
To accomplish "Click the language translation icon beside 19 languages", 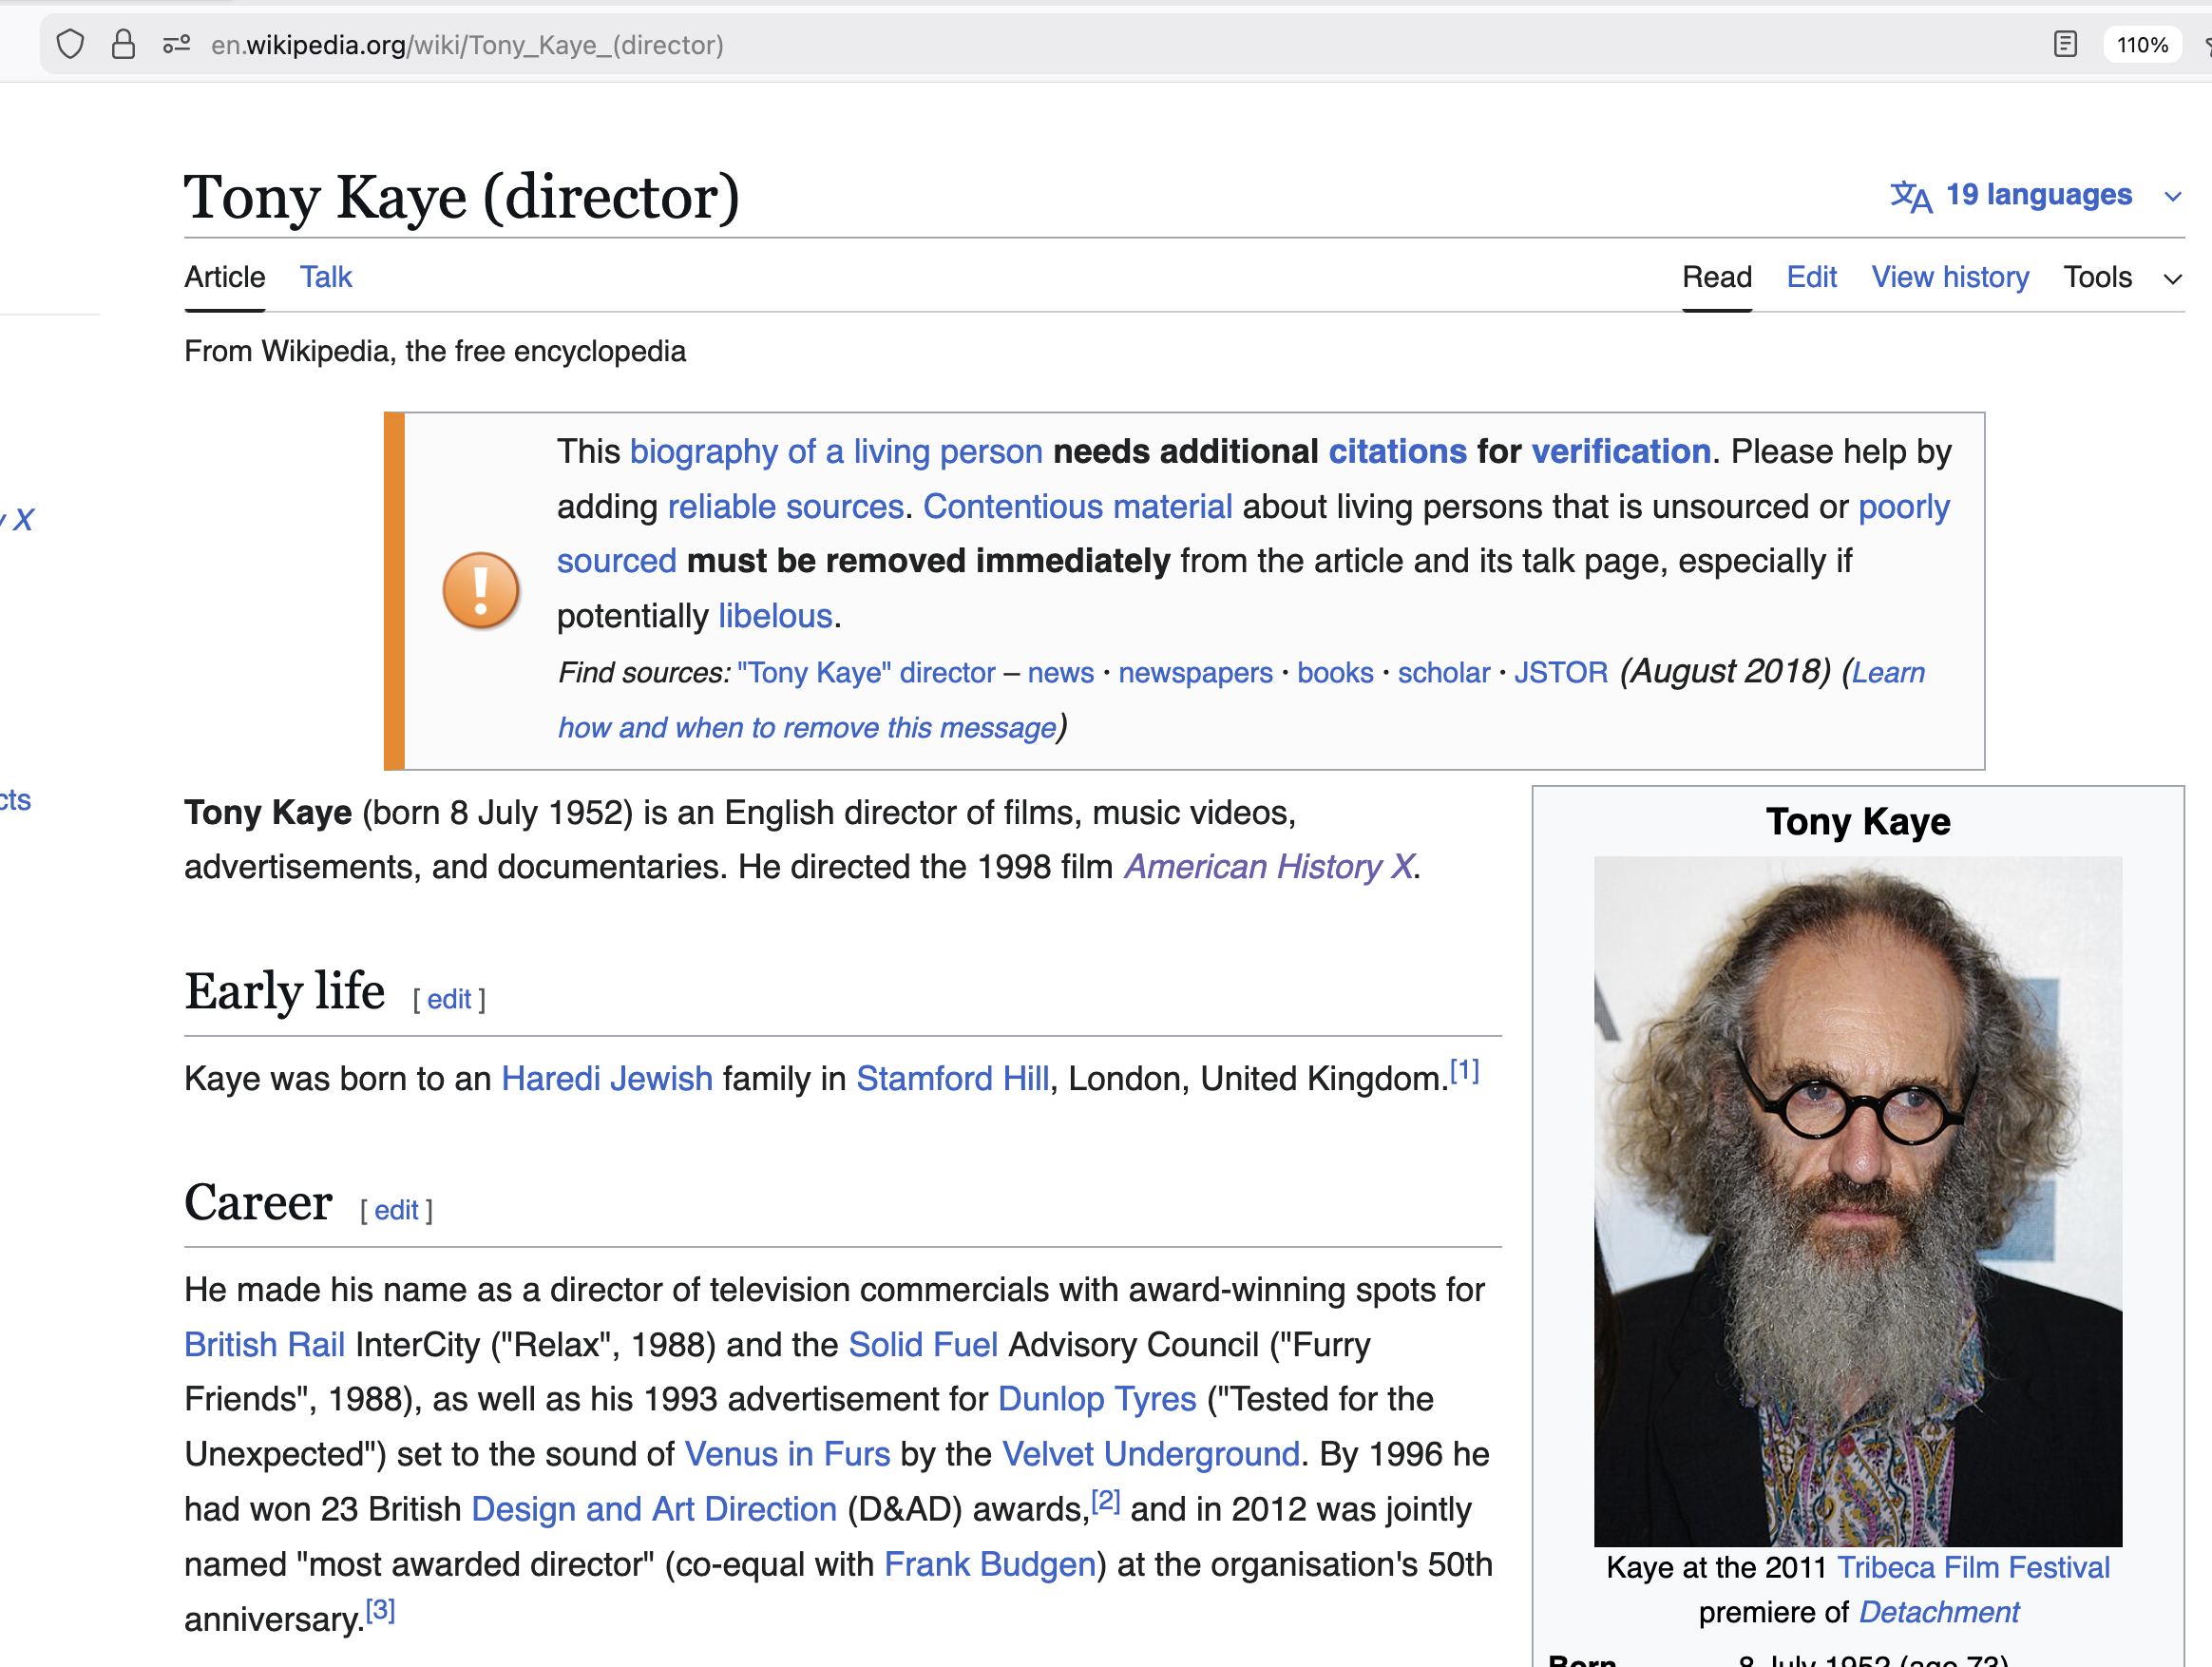I will tap(1910, 196).
